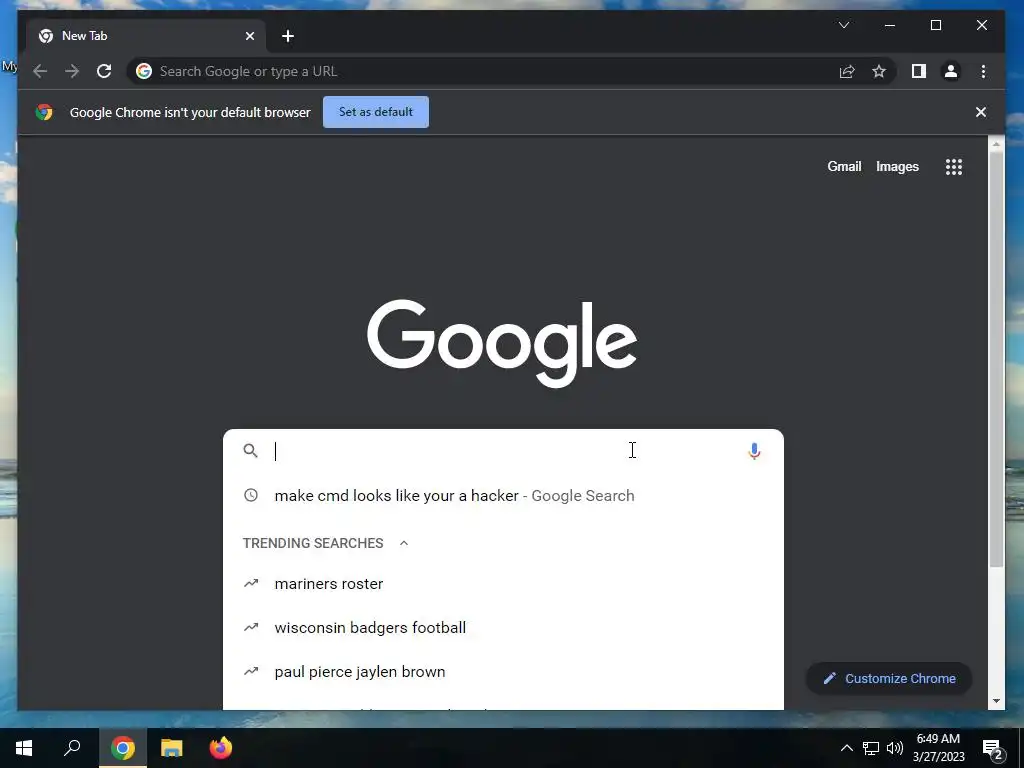Viewport: 1024px width, 768px height.
Task: Open the Windows Start menu
Action: [x=24, y=748]
